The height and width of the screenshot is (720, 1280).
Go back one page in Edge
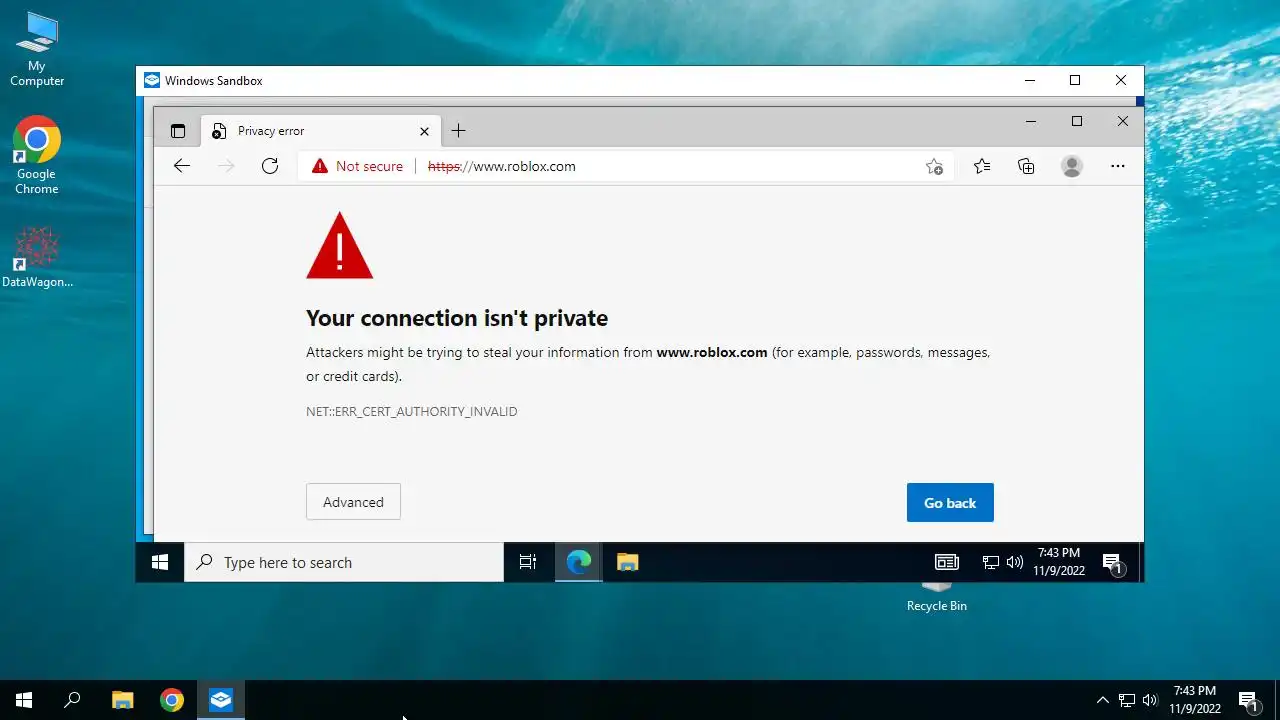click(182, 166)
